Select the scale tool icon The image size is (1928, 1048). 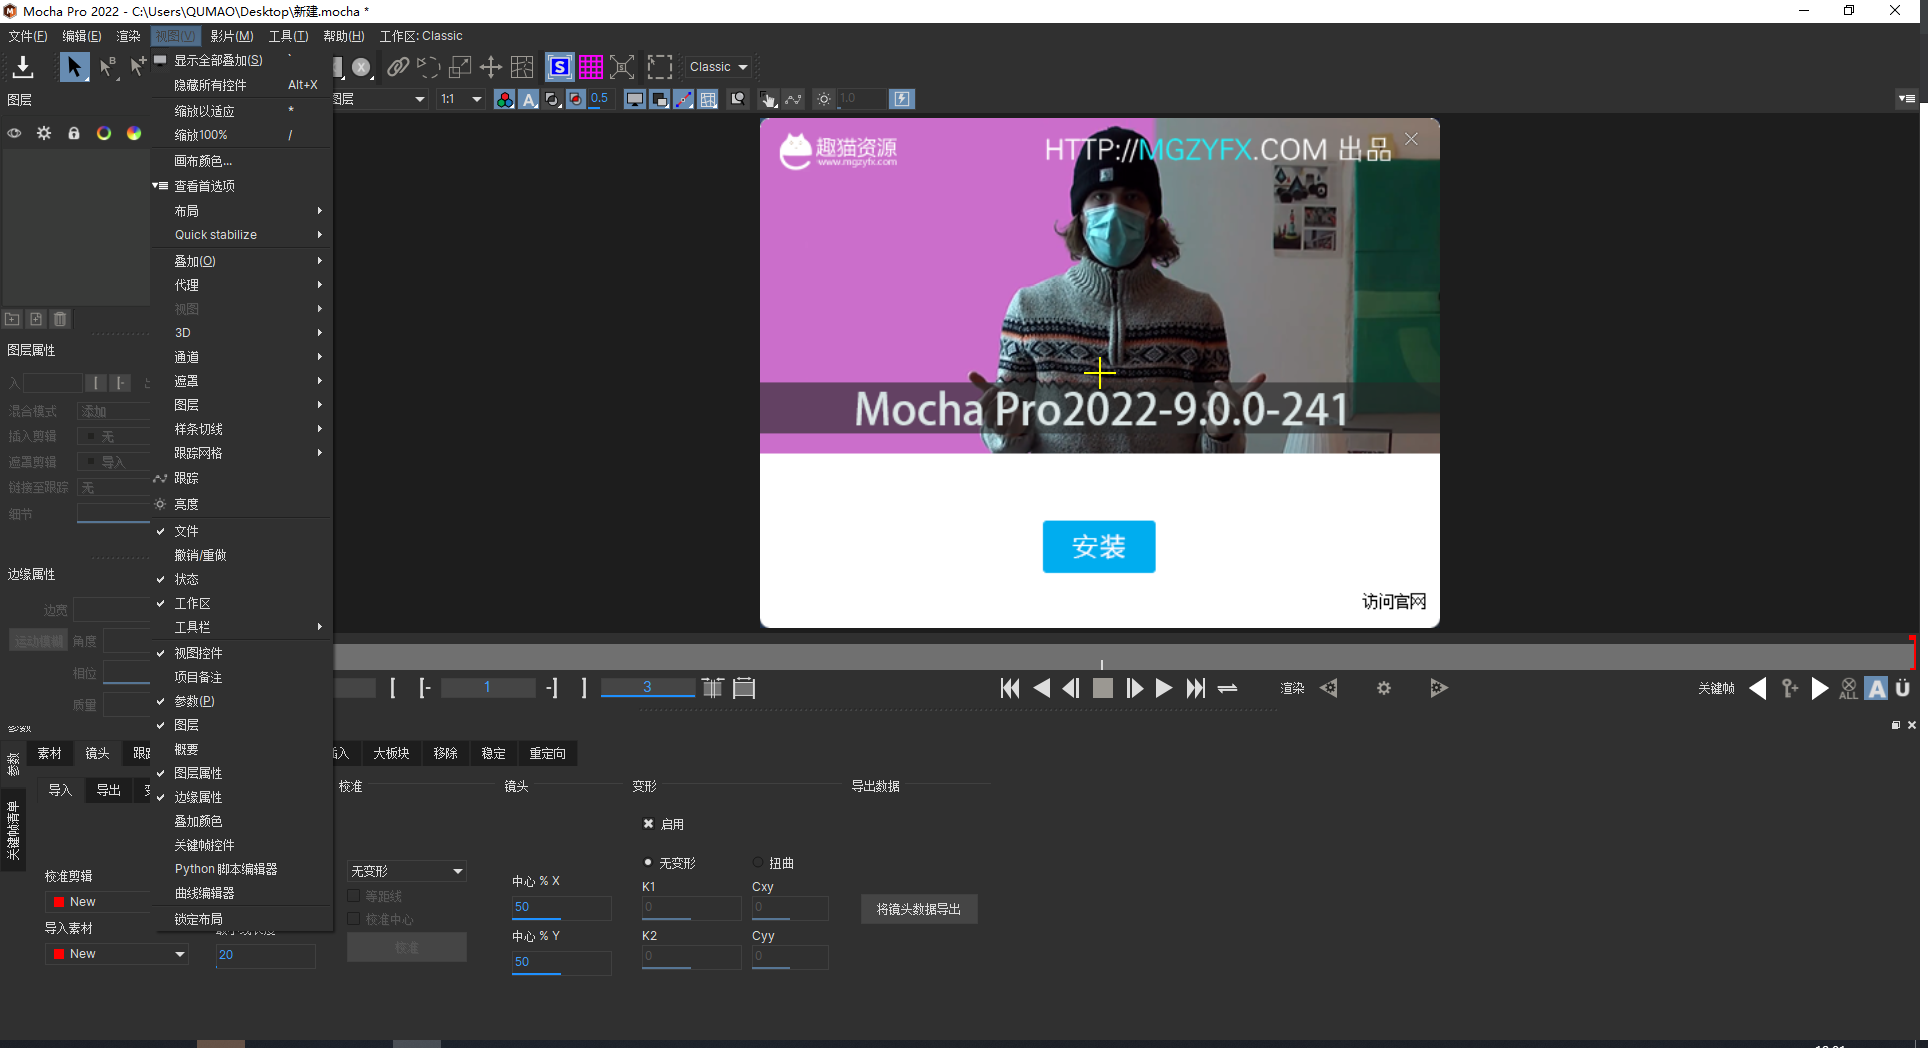(460, 67)
